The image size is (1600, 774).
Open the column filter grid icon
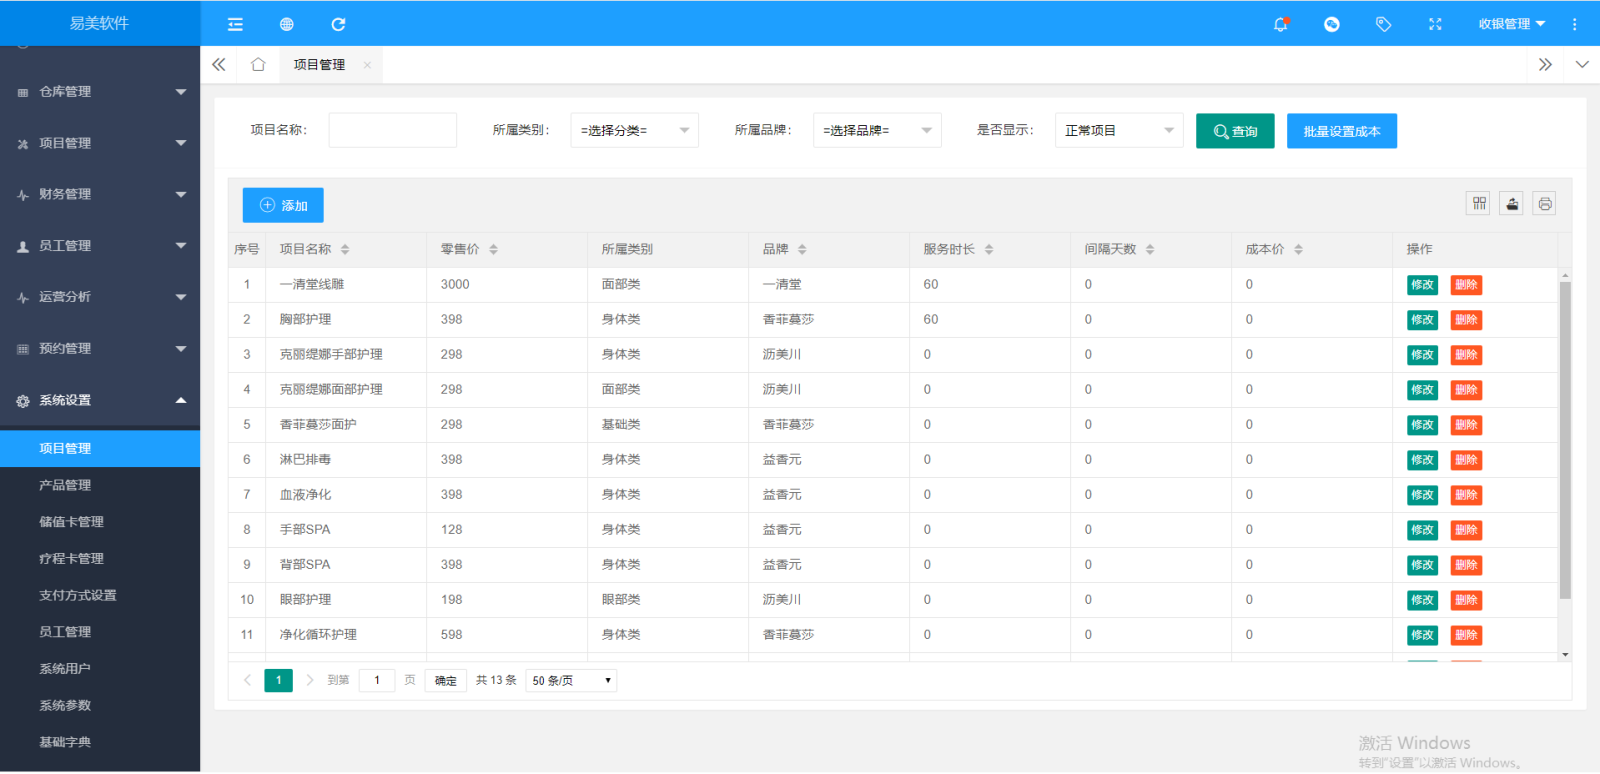coord(1479,204)
